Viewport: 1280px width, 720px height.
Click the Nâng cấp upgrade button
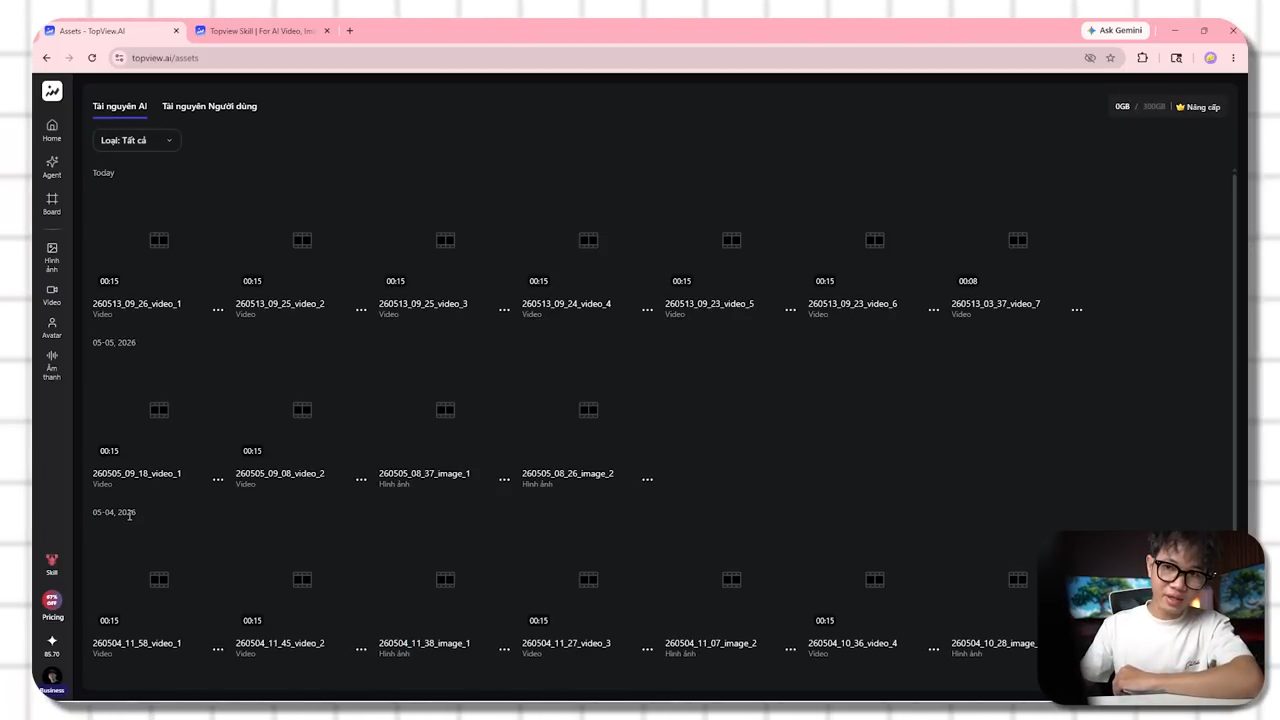(1198, 107)
